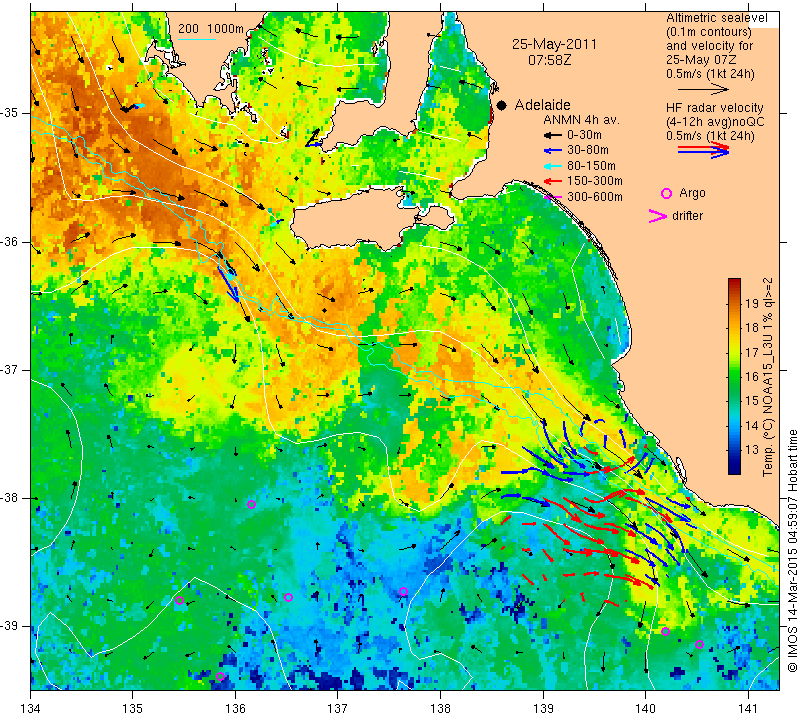Click the 17 colorbar tick label
This screenshot has height=720, width=800.
coord(752,353)
